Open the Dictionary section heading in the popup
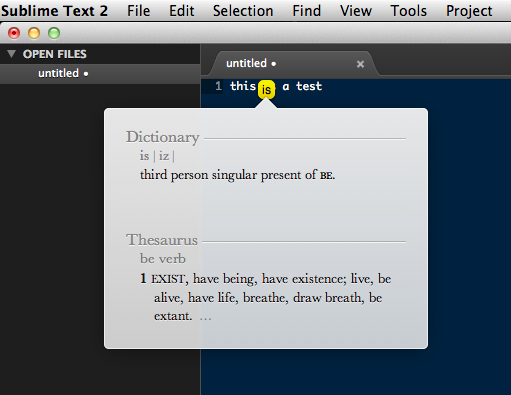This screenshot has width=511, height=395. (163, 137)
